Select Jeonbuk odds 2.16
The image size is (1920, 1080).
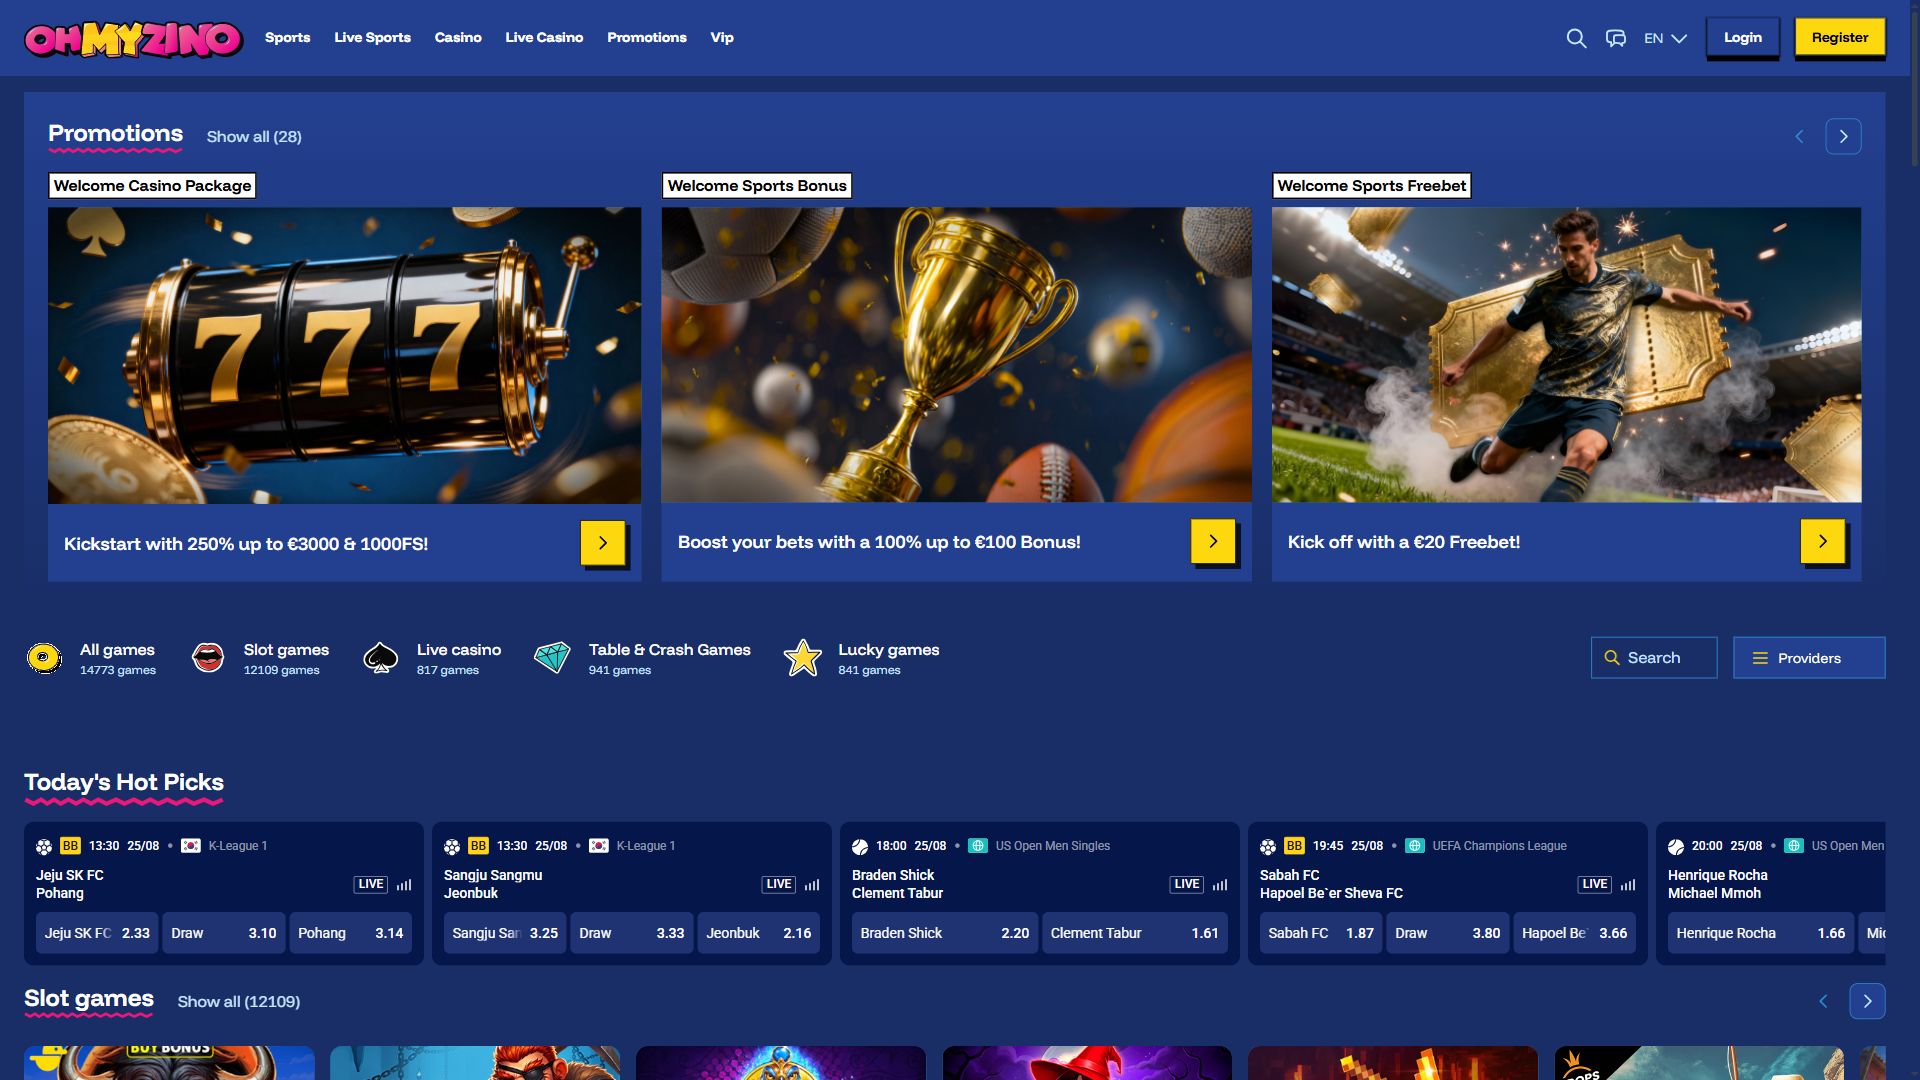pyautogui.click(x=758, y=933)
